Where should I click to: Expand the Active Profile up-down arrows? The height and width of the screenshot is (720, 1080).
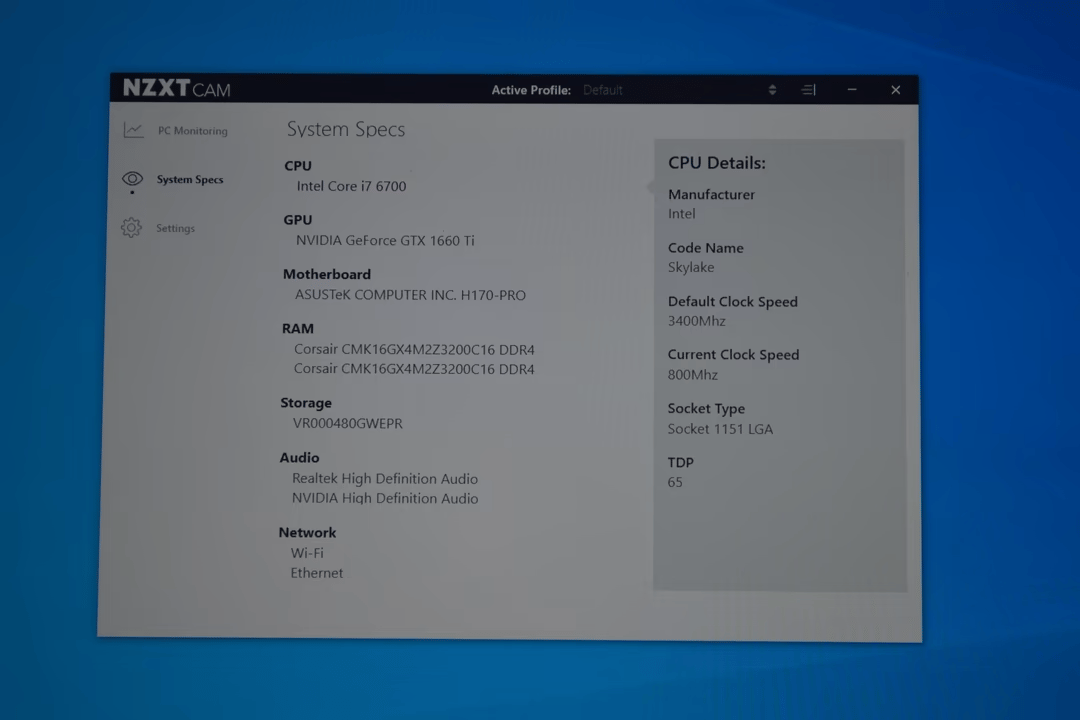[x=772, y=90]
